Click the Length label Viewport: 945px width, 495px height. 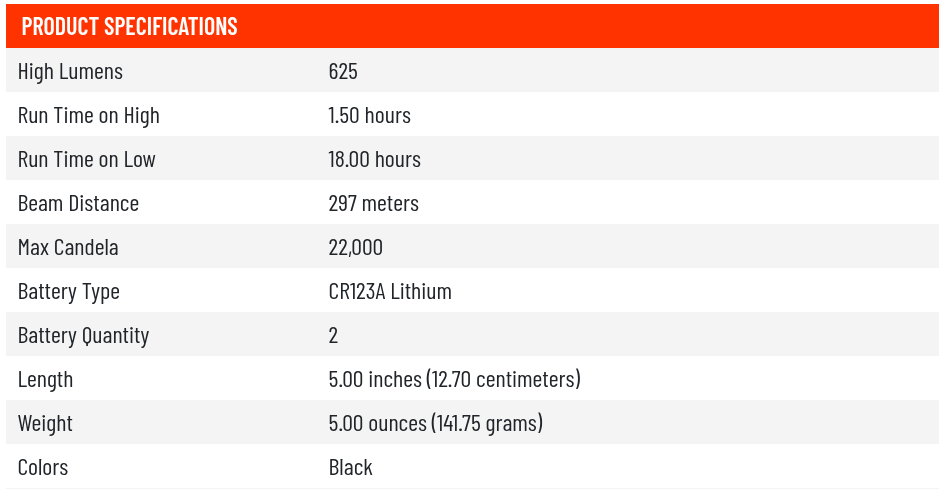pyautogui.click(x=45, y=380)
